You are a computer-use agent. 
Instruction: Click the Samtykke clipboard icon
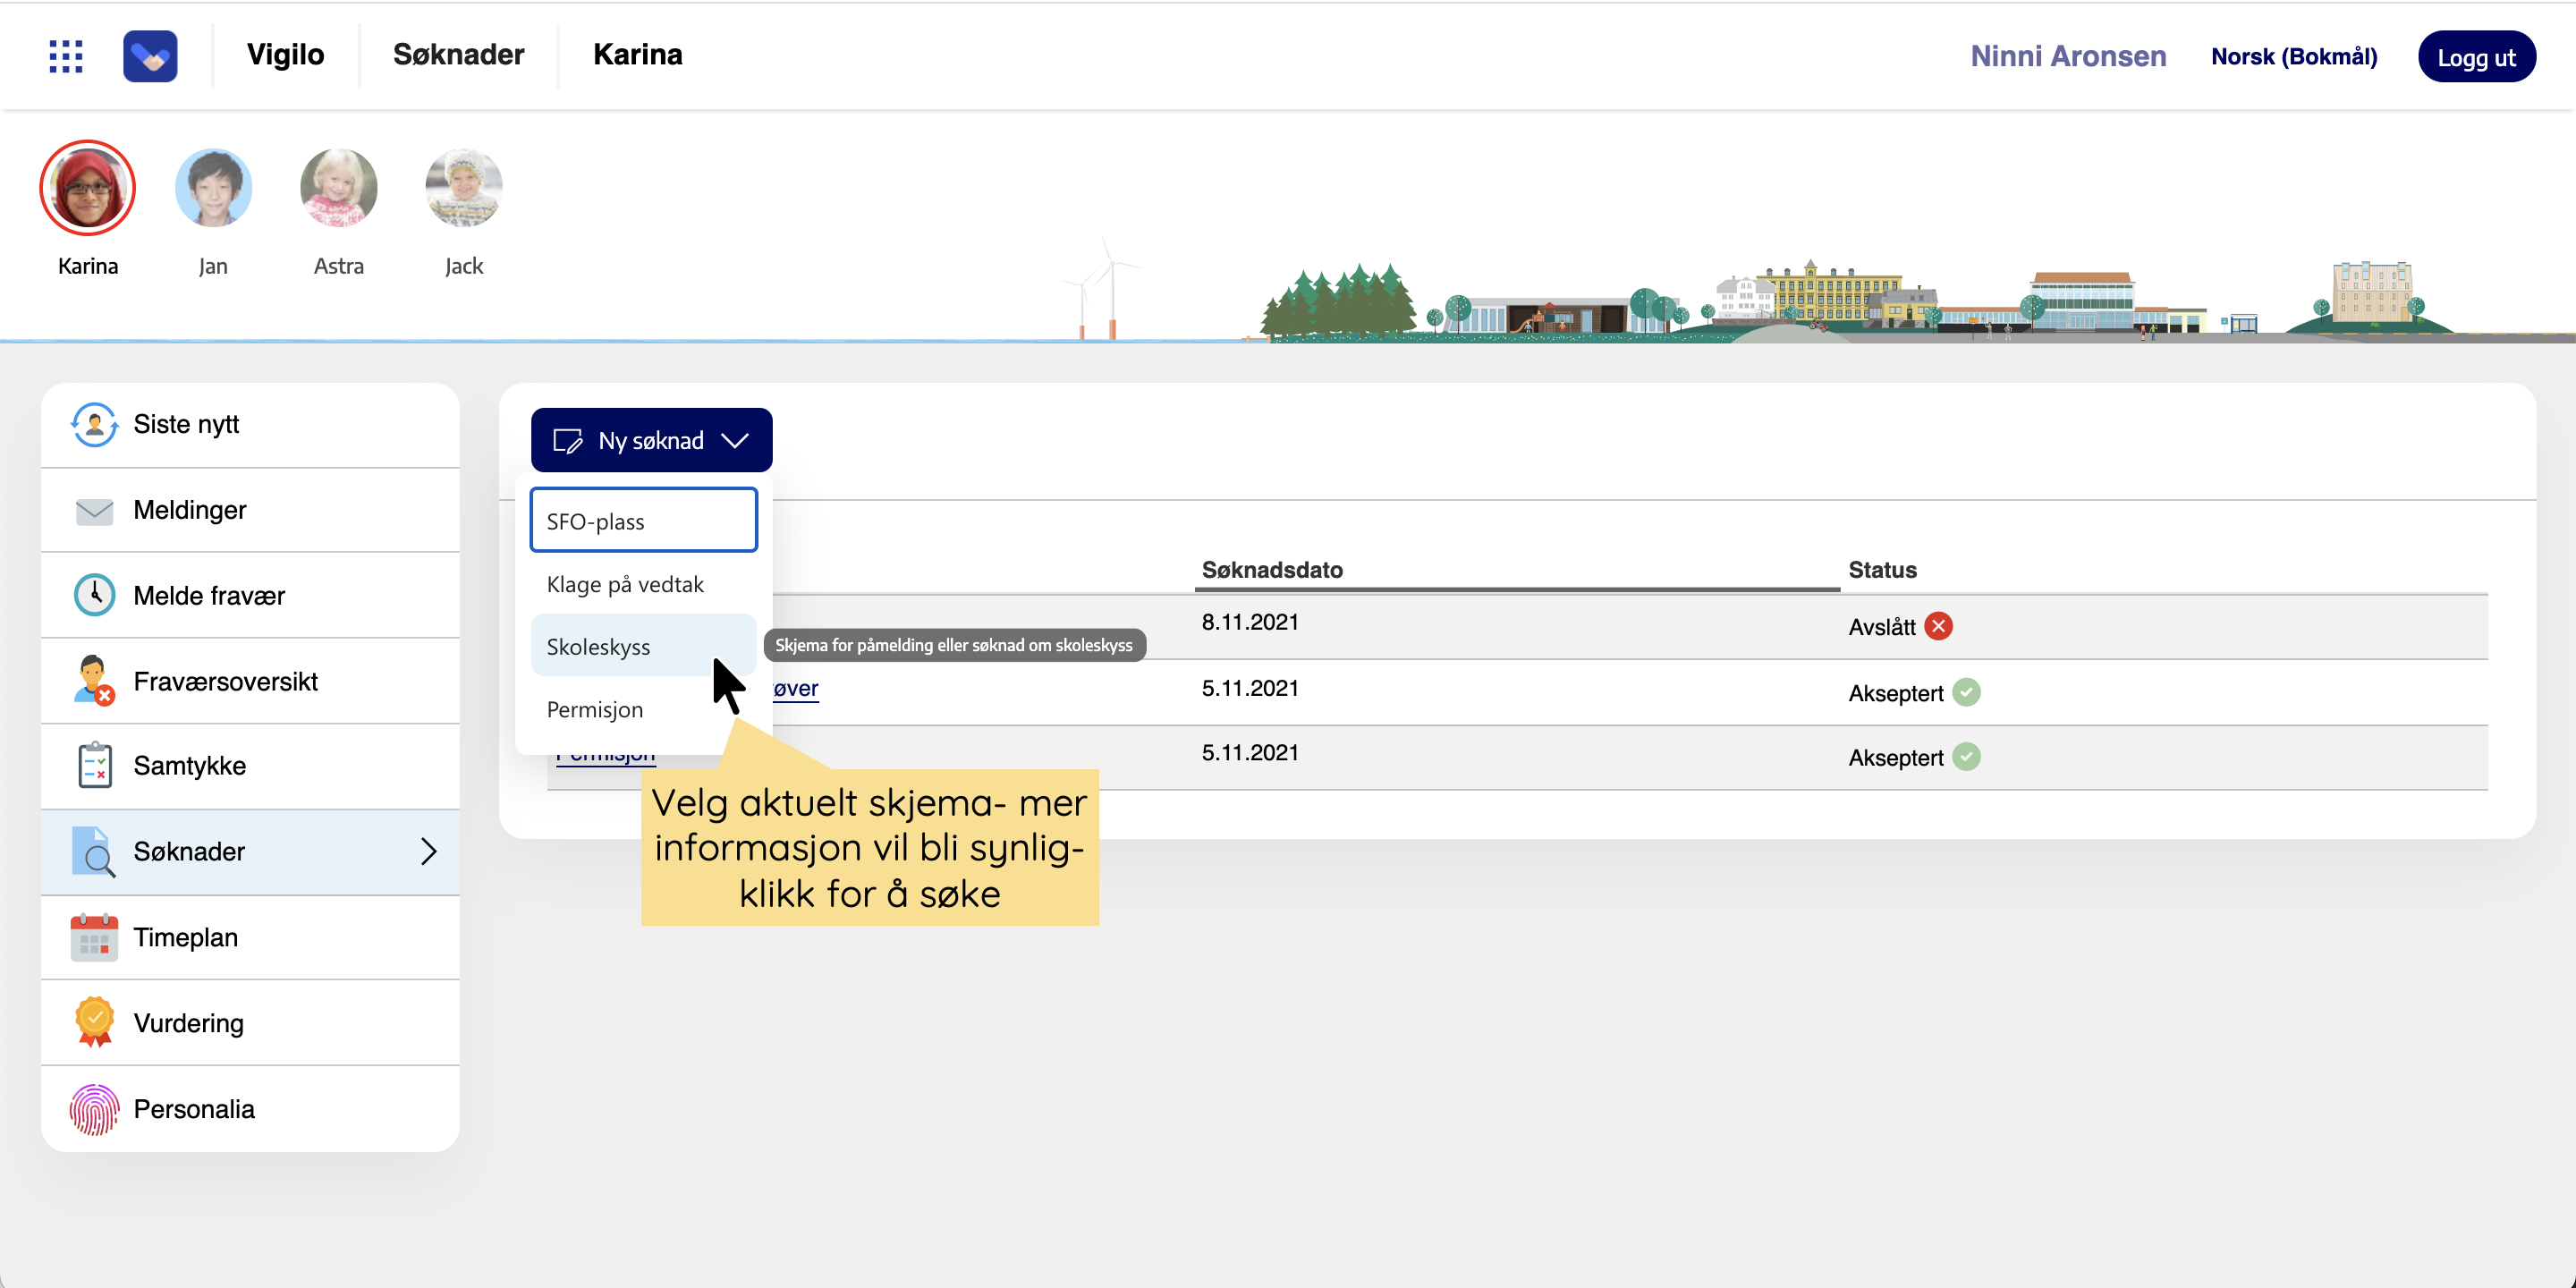(94, 766)
